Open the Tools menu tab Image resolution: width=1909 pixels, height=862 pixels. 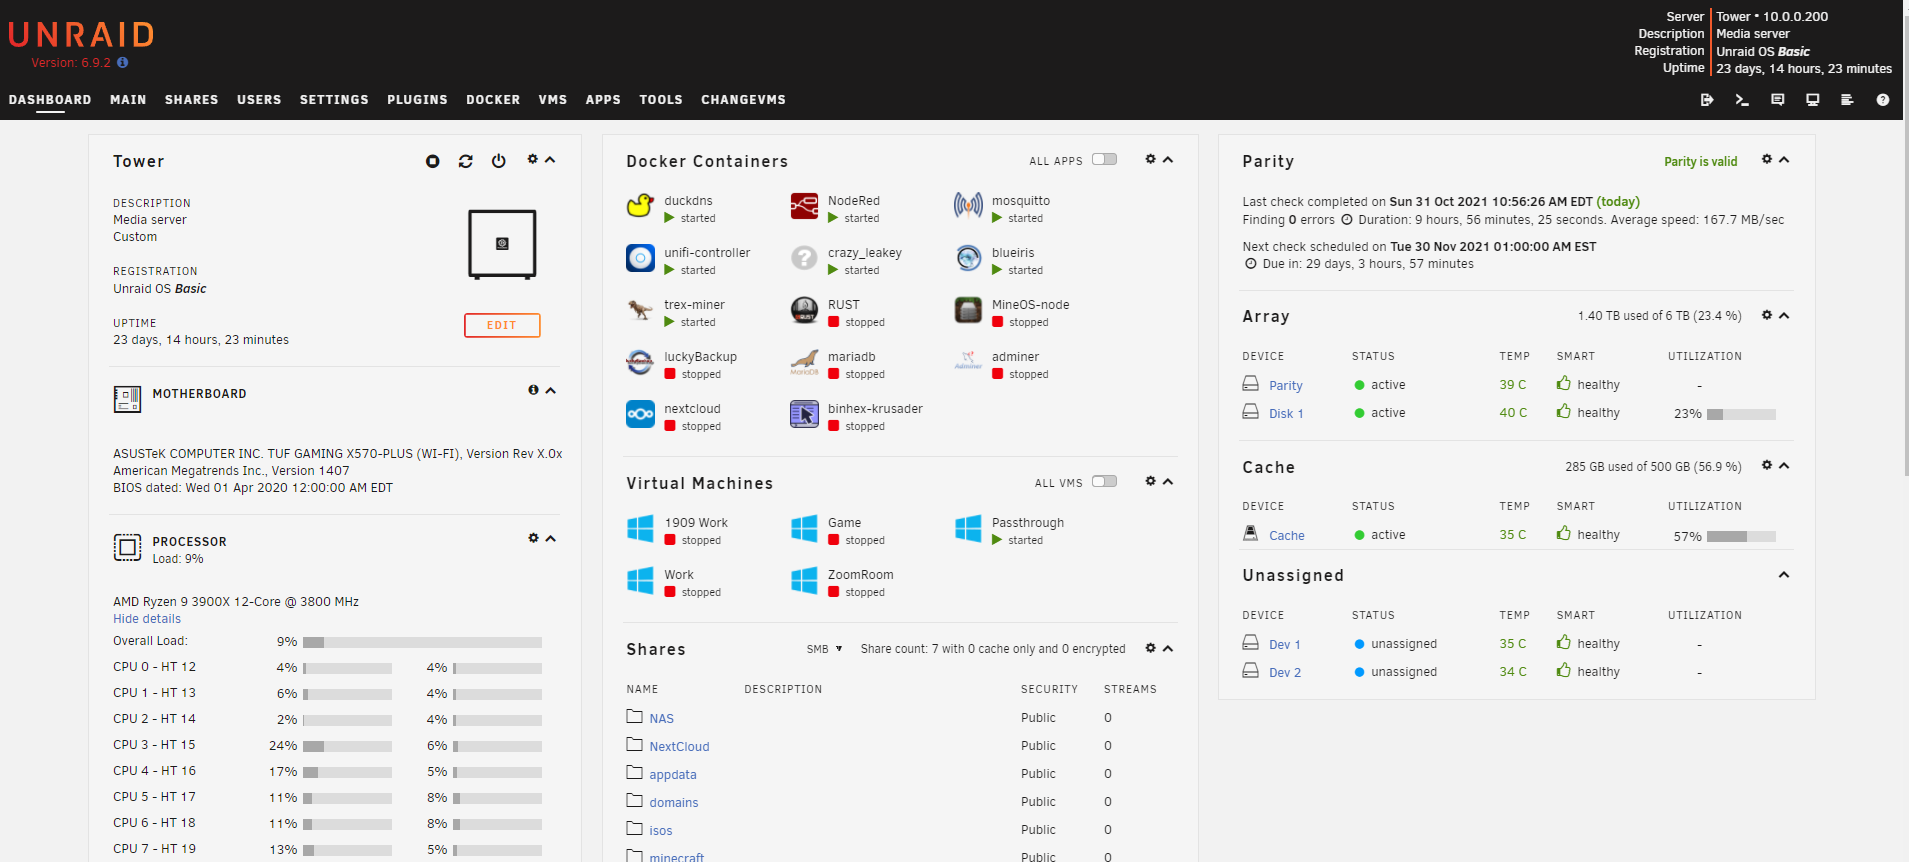pyautogui.click(x=661, y=100)
